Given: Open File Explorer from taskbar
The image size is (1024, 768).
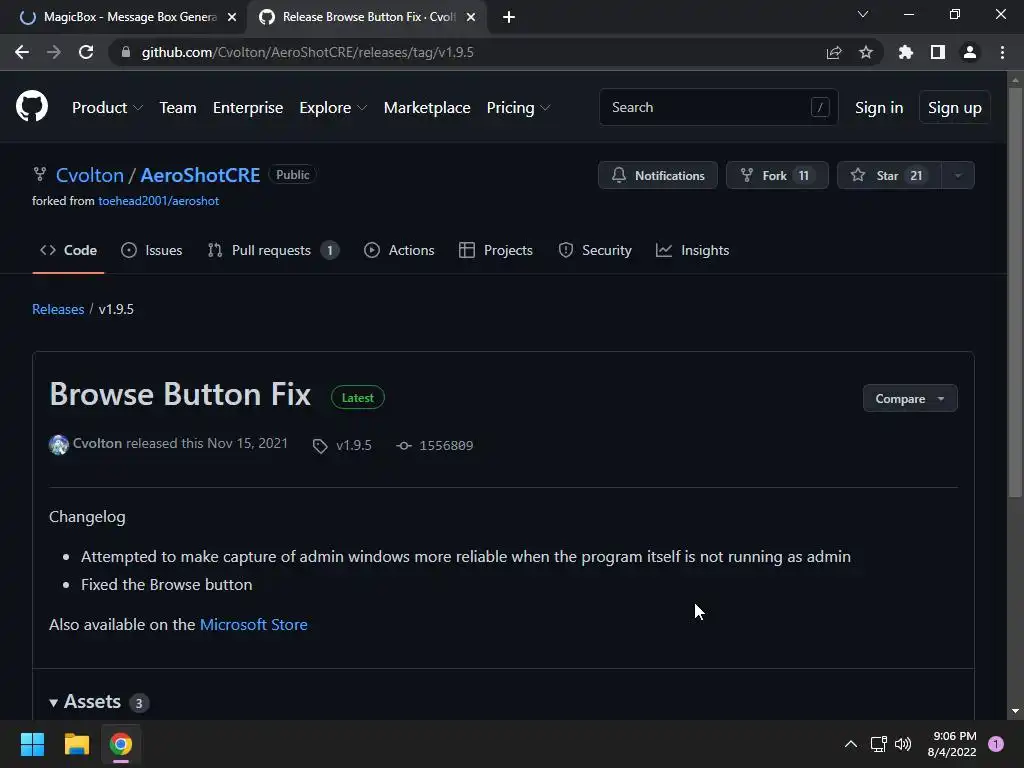Looking at the screenshot, I should pyautogui.click(x=76, y=744).
